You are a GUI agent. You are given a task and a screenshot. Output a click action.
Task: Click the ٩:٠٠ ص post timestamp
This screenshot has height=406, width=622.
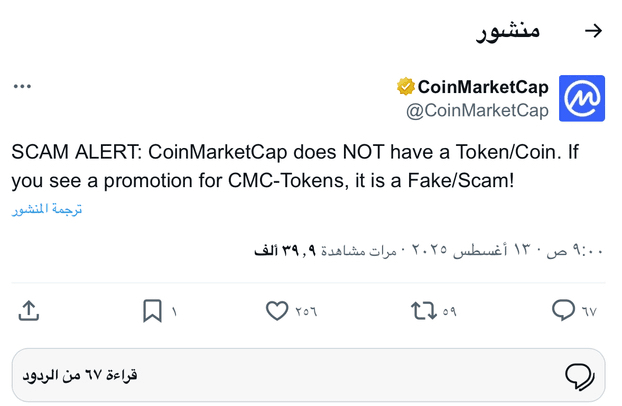574,250
